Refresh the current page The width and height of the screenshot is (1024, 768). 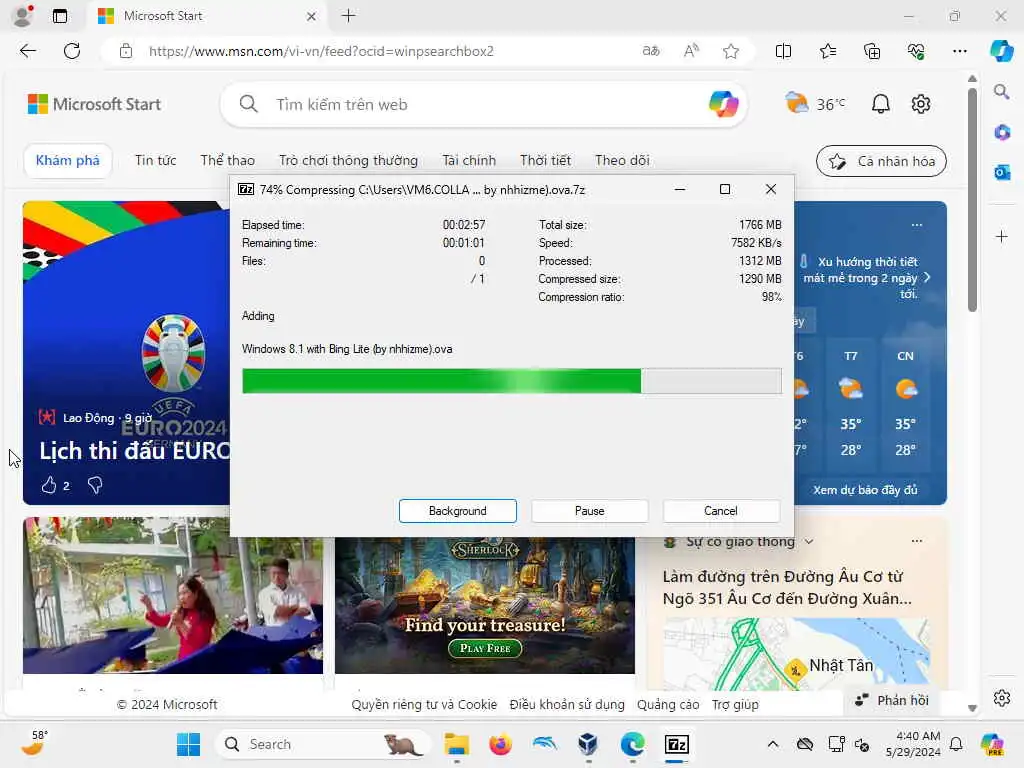(x=72, y=51)
